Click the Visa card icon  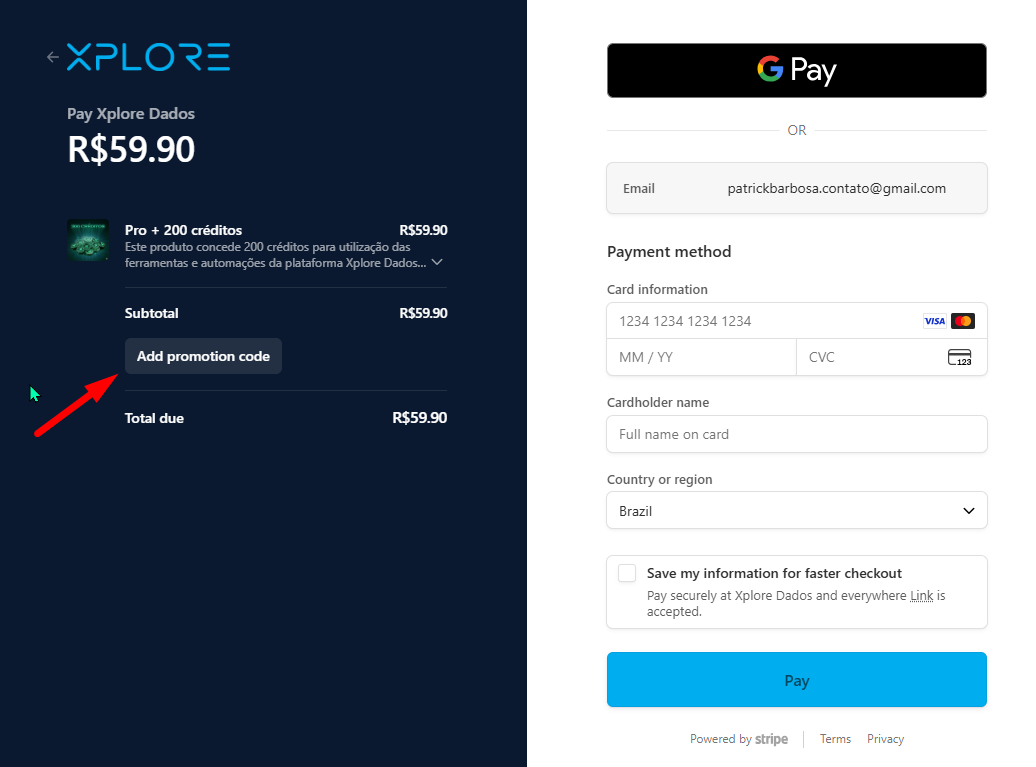(934, 321)
